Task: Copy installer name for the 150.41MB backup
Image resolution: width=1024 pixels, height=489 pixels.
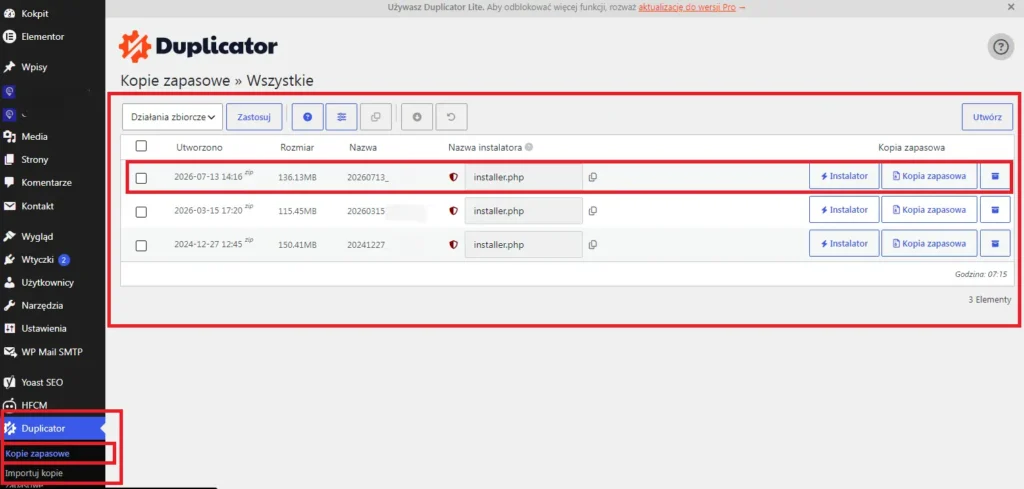Action: point(593,244)
